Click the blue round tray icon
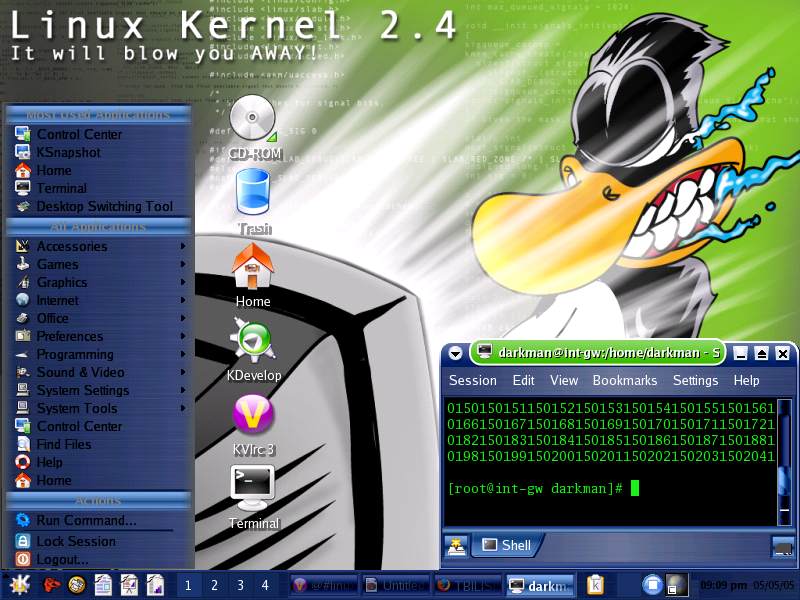 pos(652,585)
